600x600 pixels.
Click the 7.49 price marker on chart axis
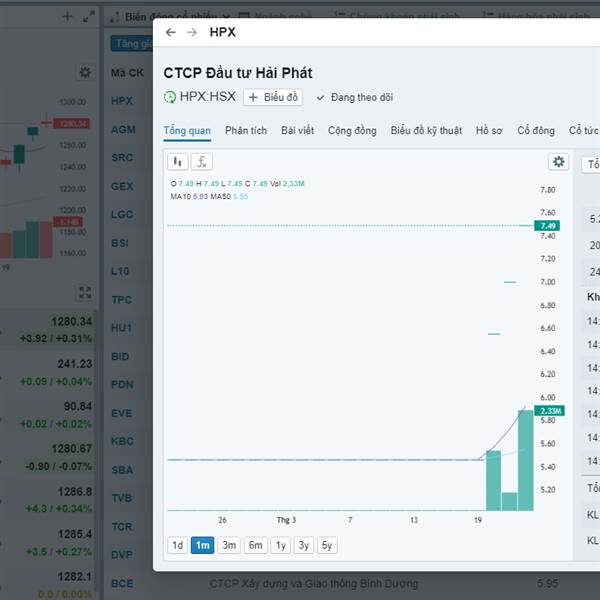[x=547, y=226]
